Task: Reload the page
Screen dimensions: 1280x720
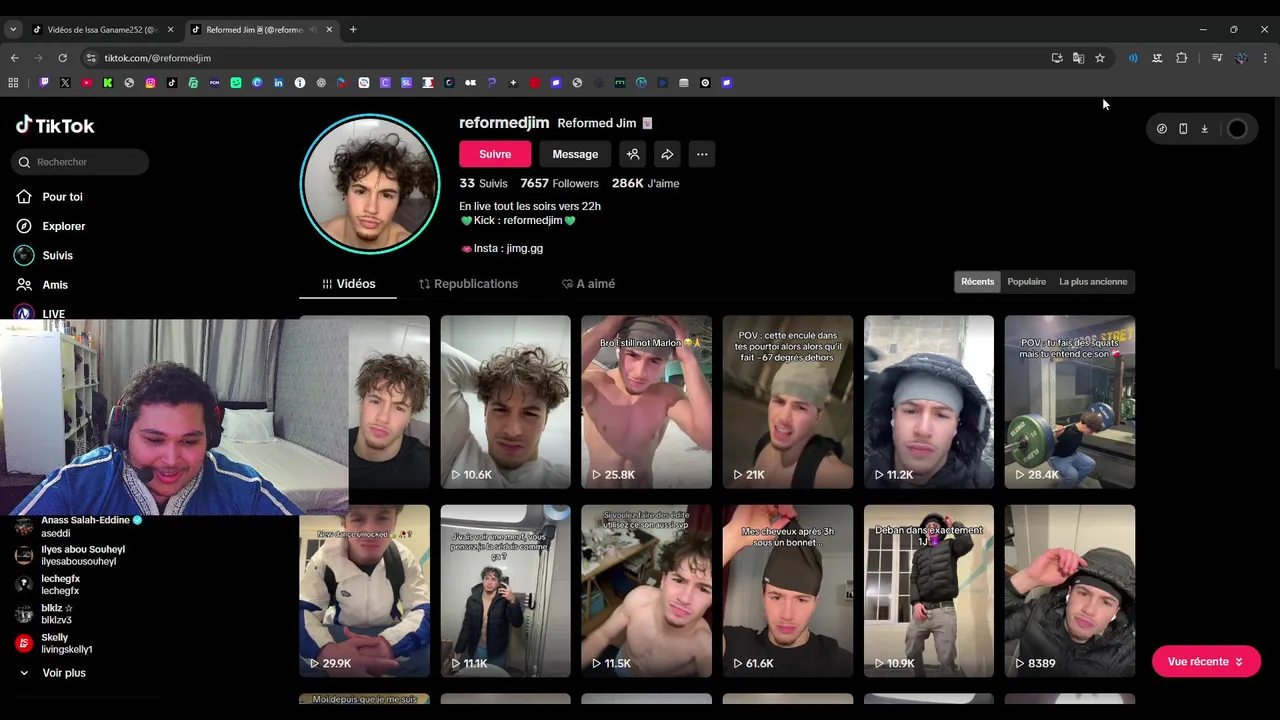Action: (x=62, y=58)
